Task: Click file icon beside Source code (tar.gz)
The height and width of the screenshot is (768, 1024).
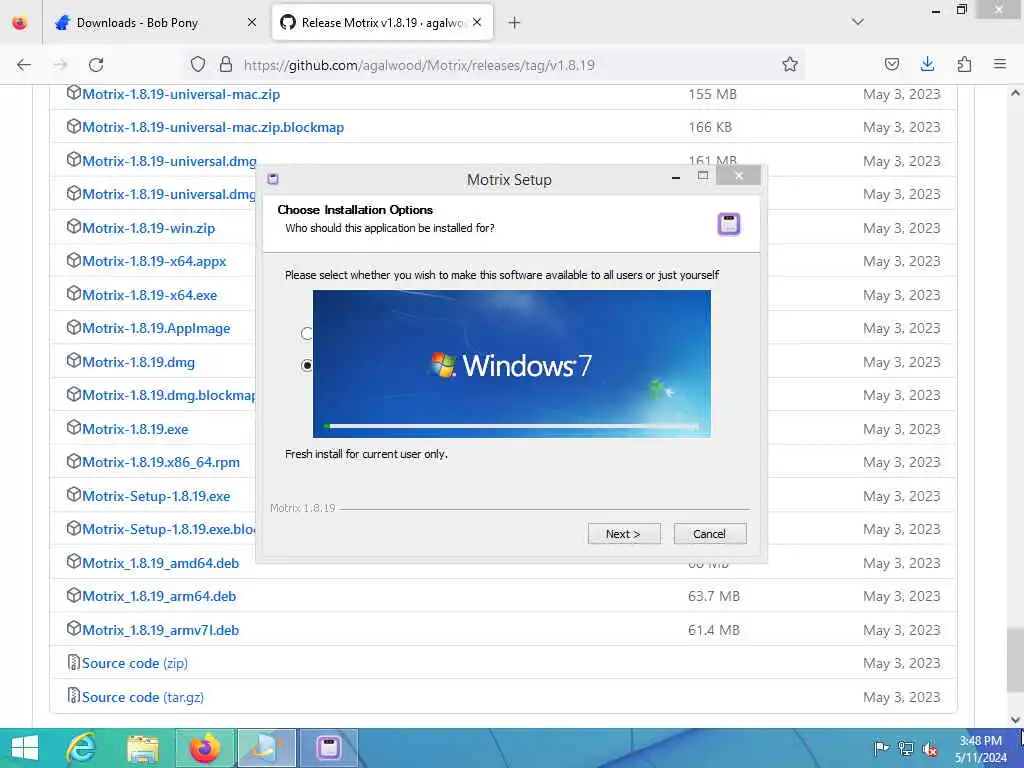Action: [x=74, y=696]
